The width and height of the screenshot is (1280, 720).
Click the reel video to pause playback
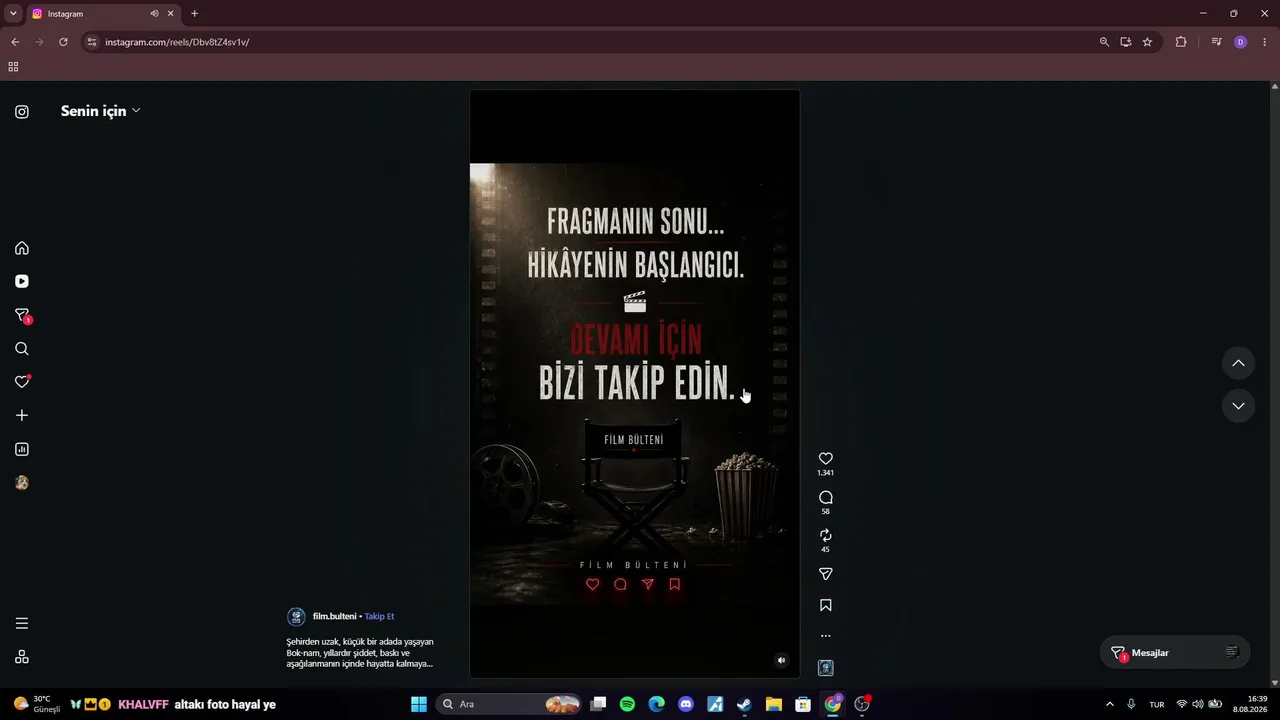[635, 384]
